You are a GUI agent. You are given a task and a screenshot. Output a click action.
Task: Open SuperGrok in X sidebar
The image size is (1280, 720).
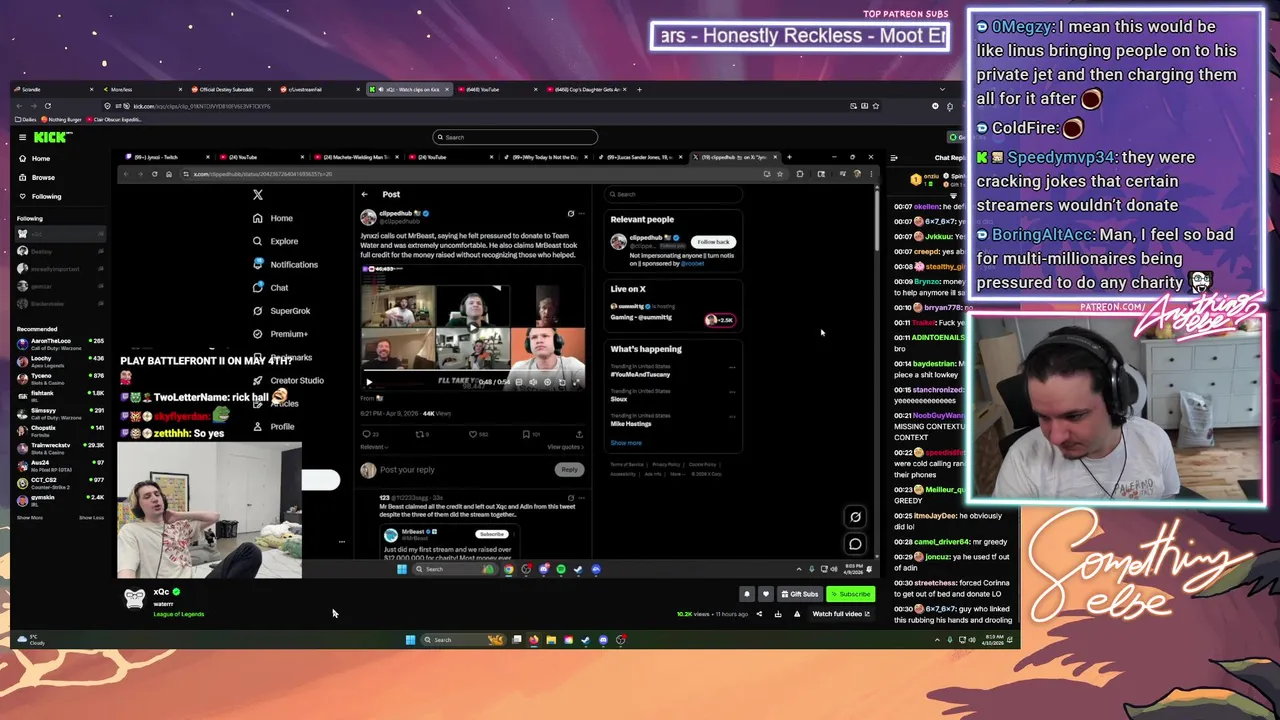(x=281, y=311)
